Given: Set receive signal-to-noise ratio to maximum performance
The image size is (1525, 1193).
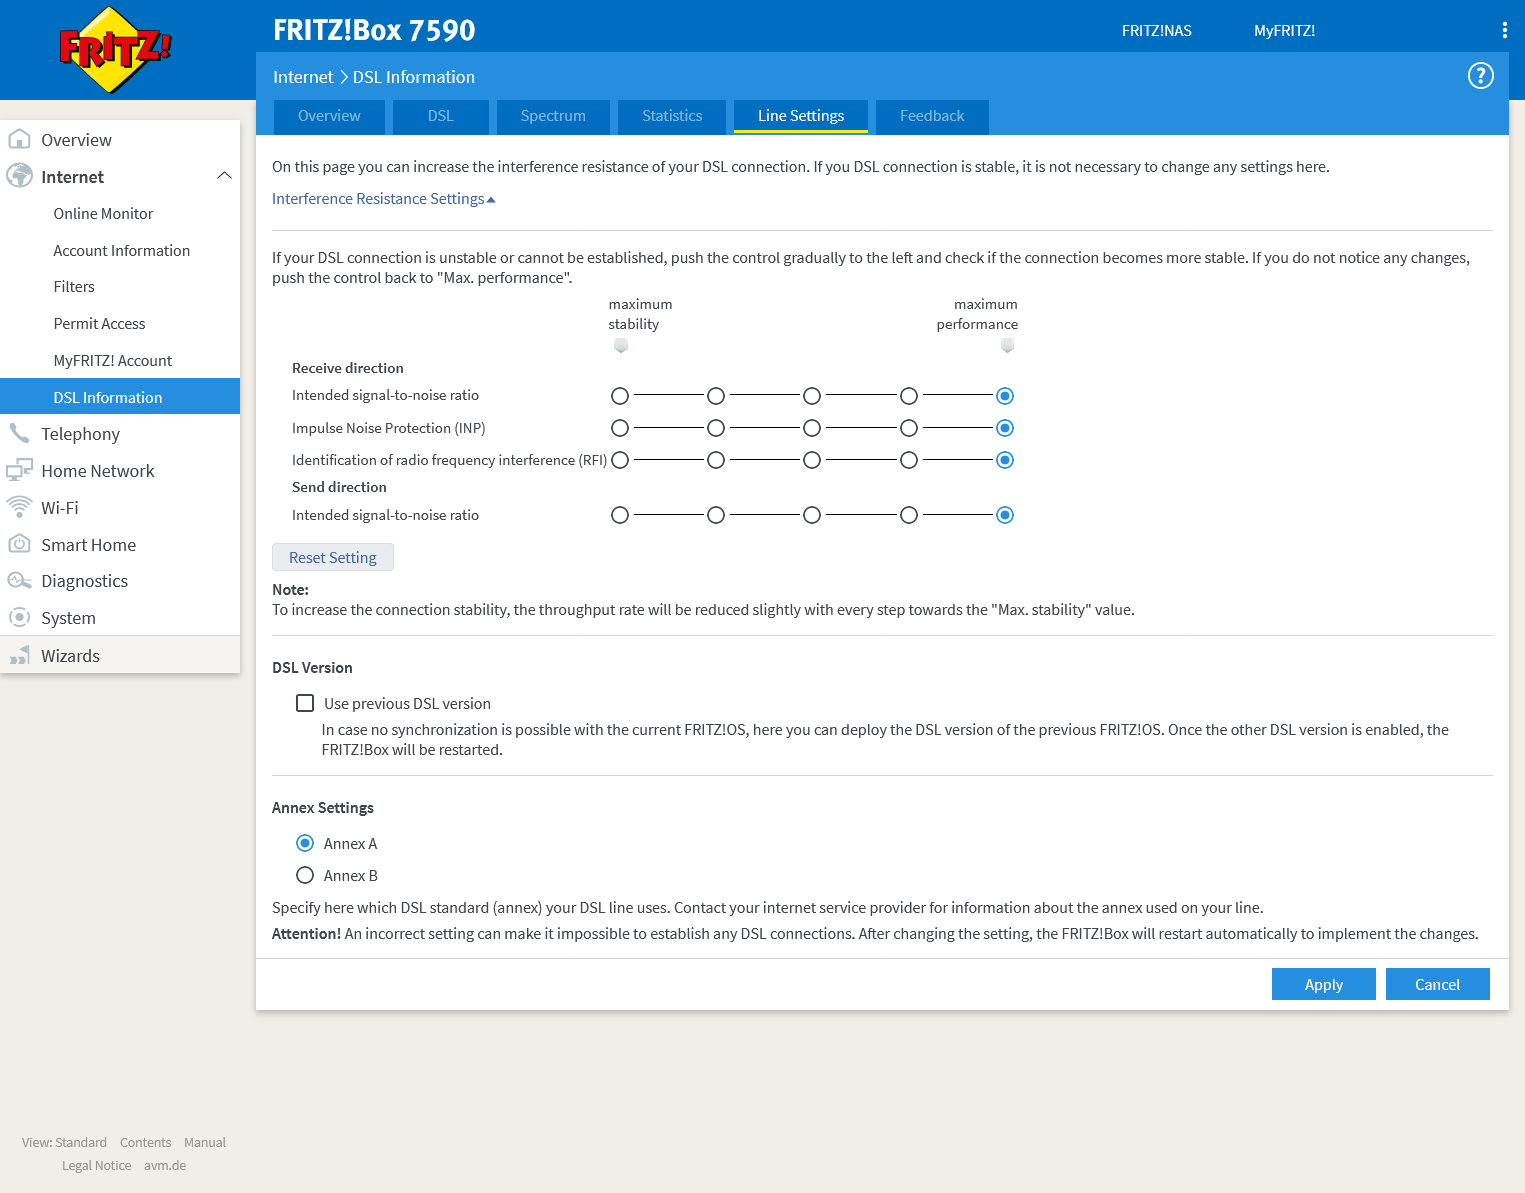Looking at the screenshot, I should coord(1005,396).
